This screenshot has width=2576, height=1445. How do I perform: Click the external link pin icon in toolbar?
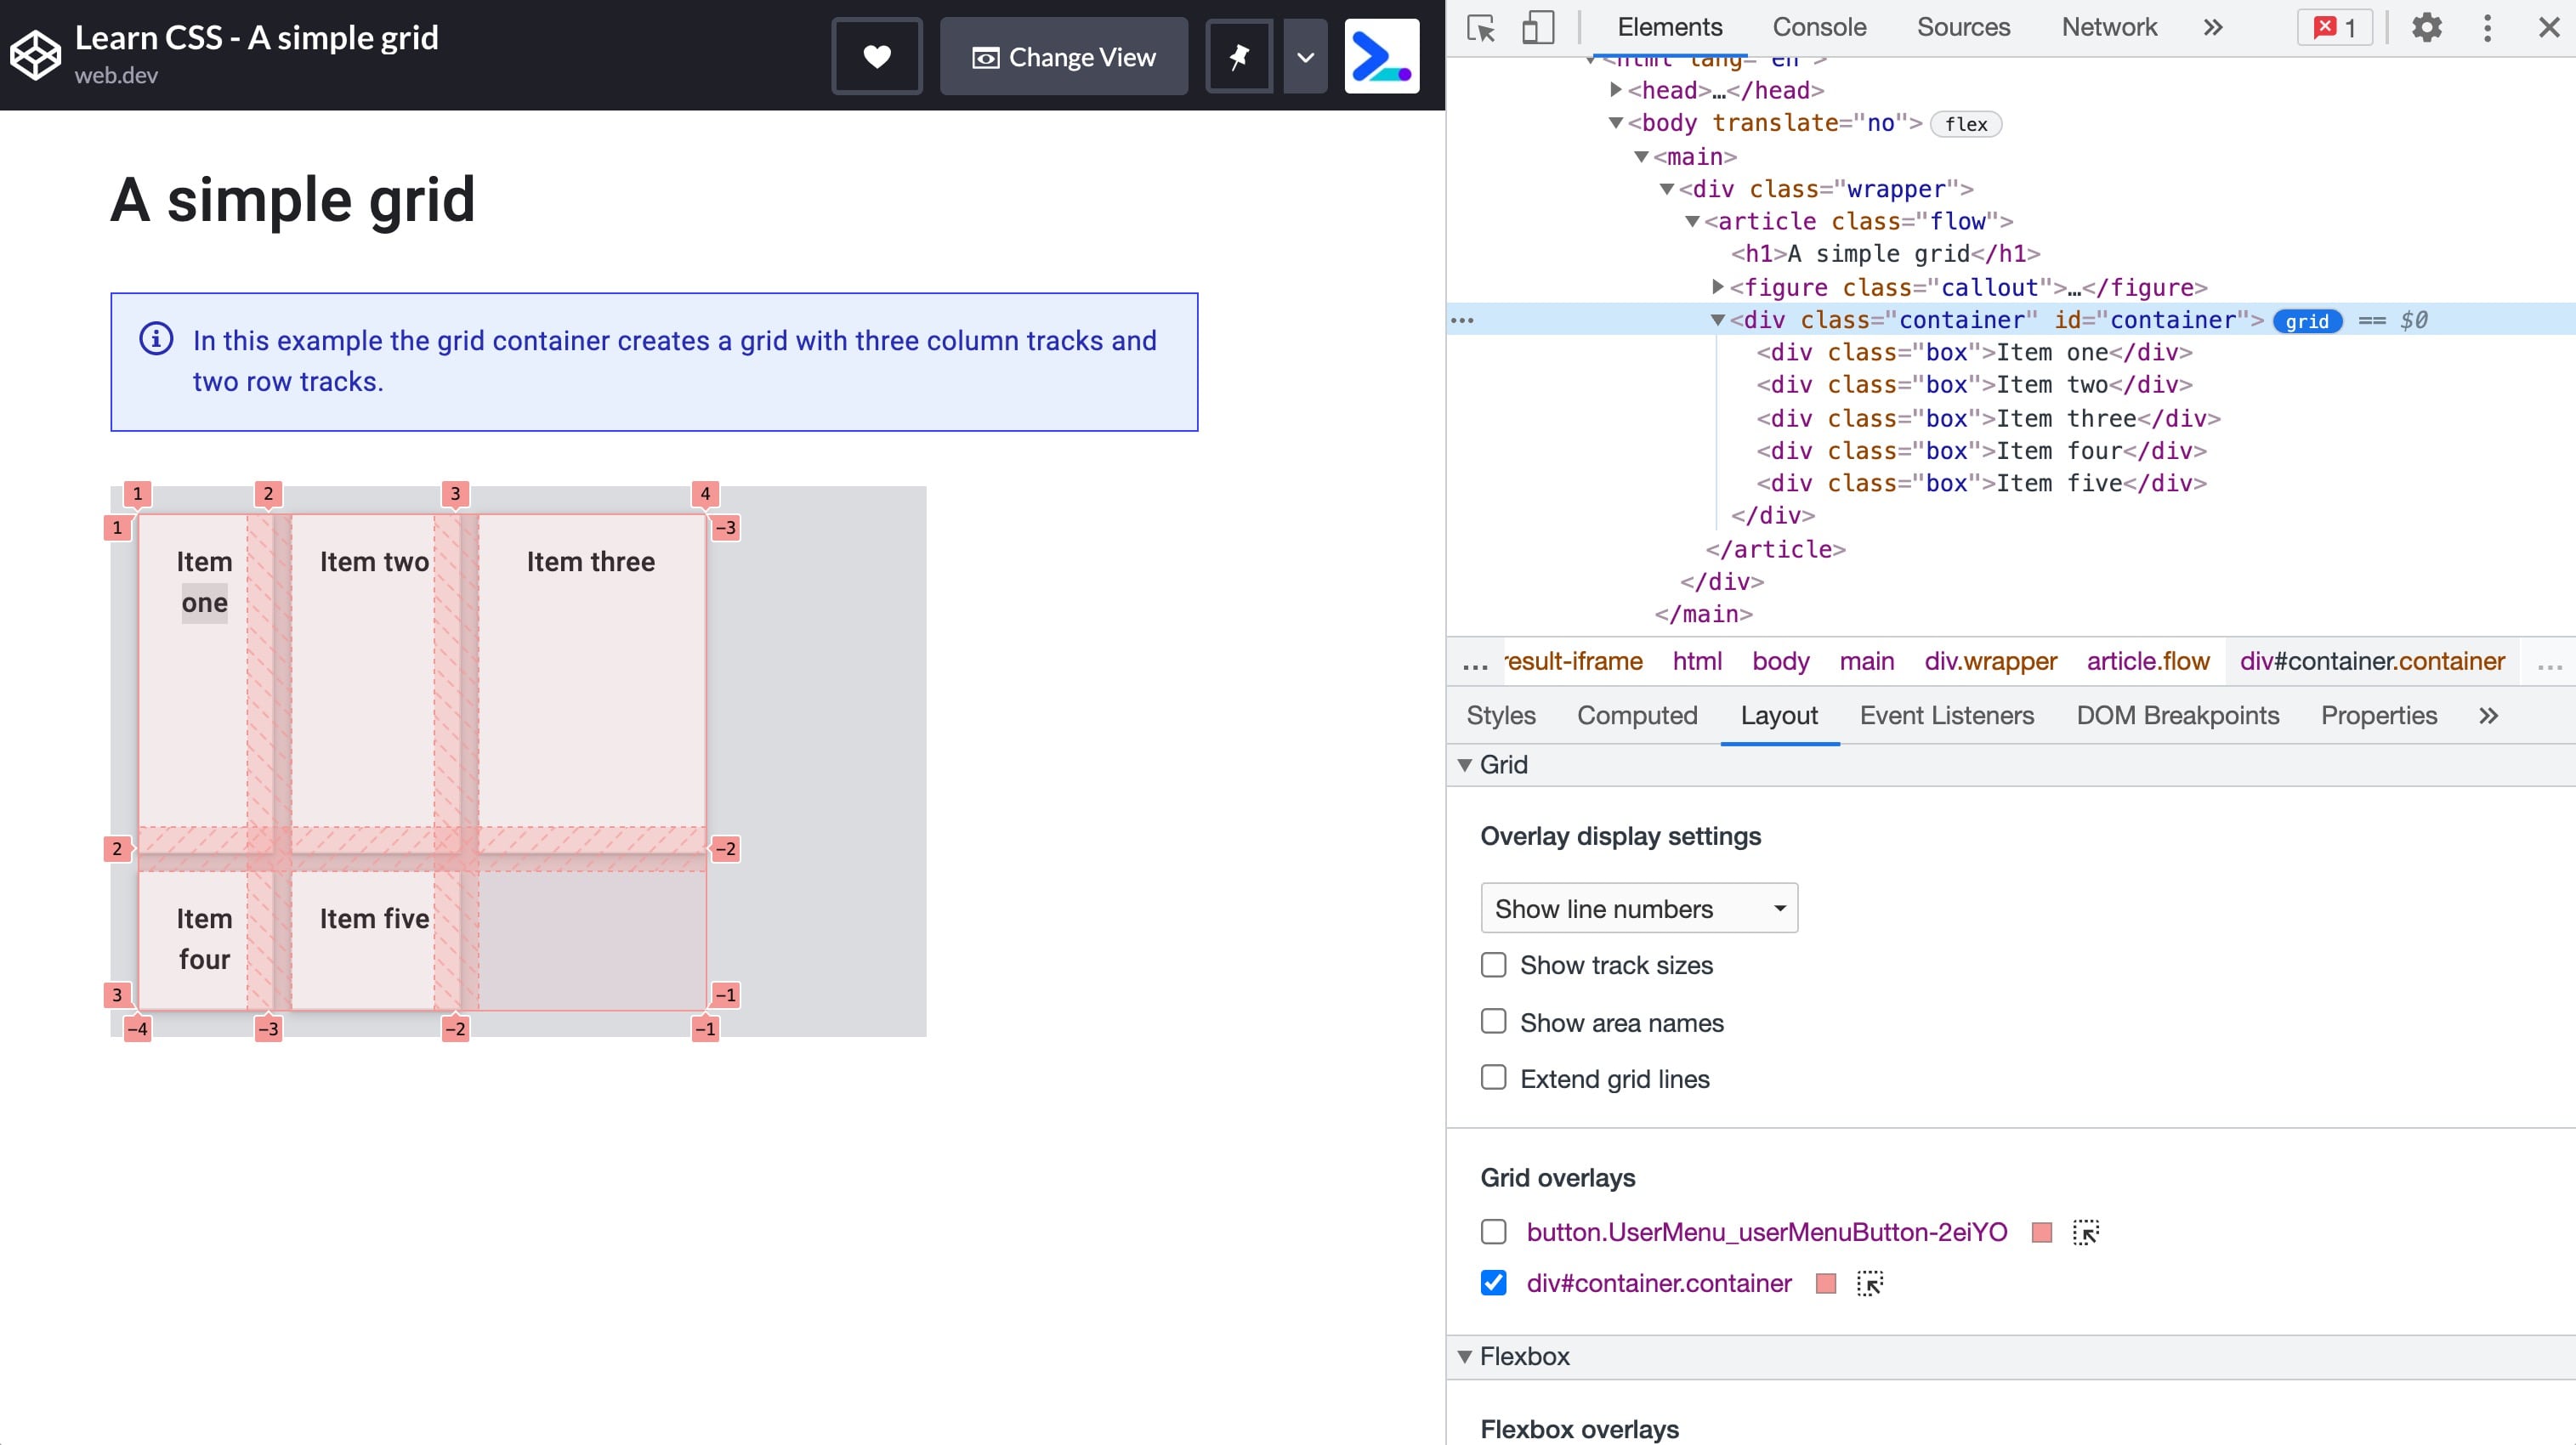[1239, 57]
